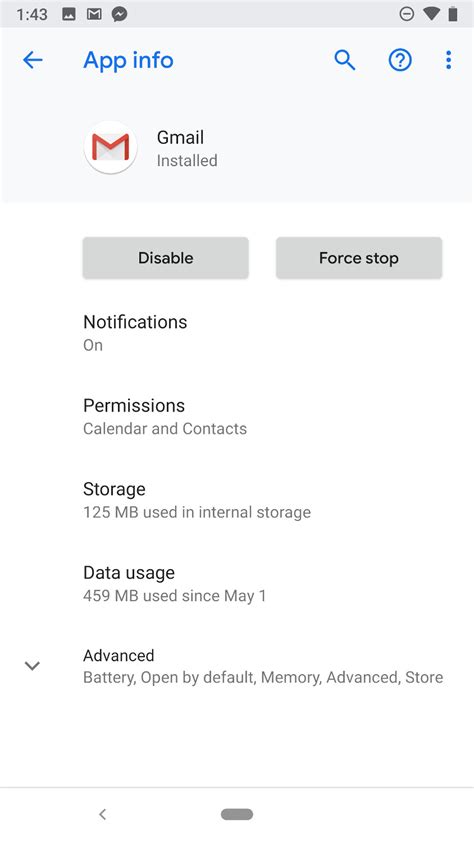Tap the do-not-disturb icon in status bar

pos(407,14)
